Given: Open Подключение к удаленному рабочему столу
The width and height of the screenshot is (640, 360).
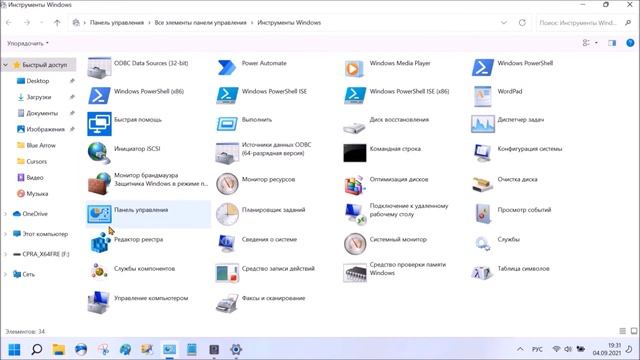Looking at the screenshot, I should 396,213.
